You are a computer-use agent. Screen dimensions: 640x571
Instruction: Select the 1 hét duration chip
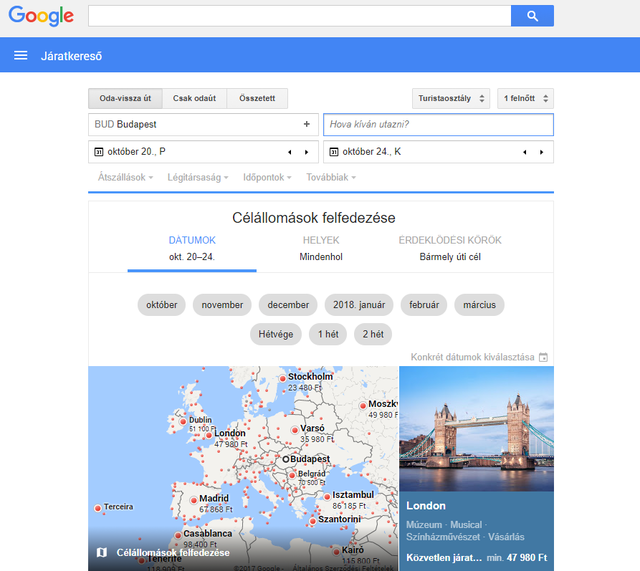tap(328, 334)
